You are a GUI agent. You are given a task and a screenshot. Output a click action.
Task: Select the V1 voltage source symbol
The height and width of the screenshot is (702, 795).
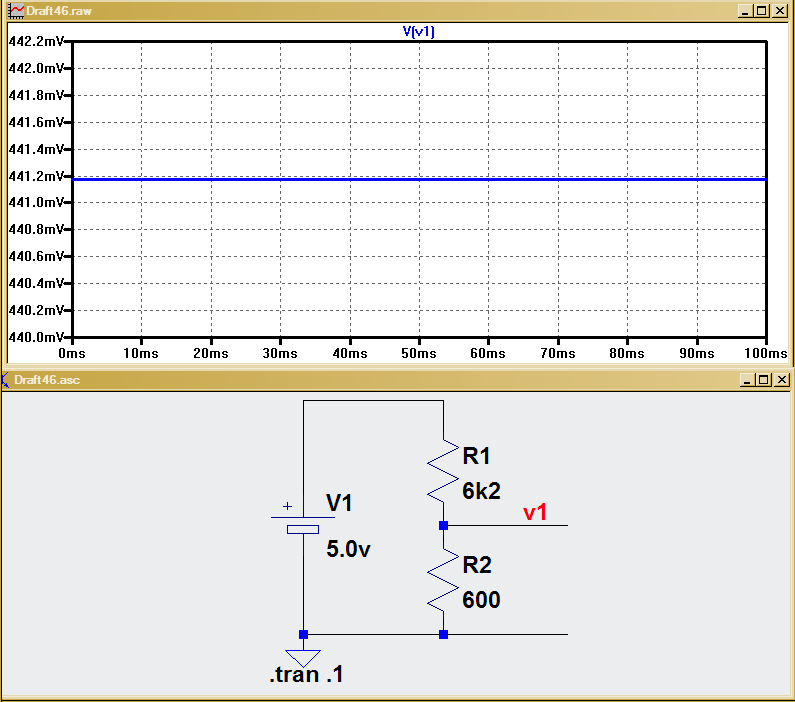point(303,523)
